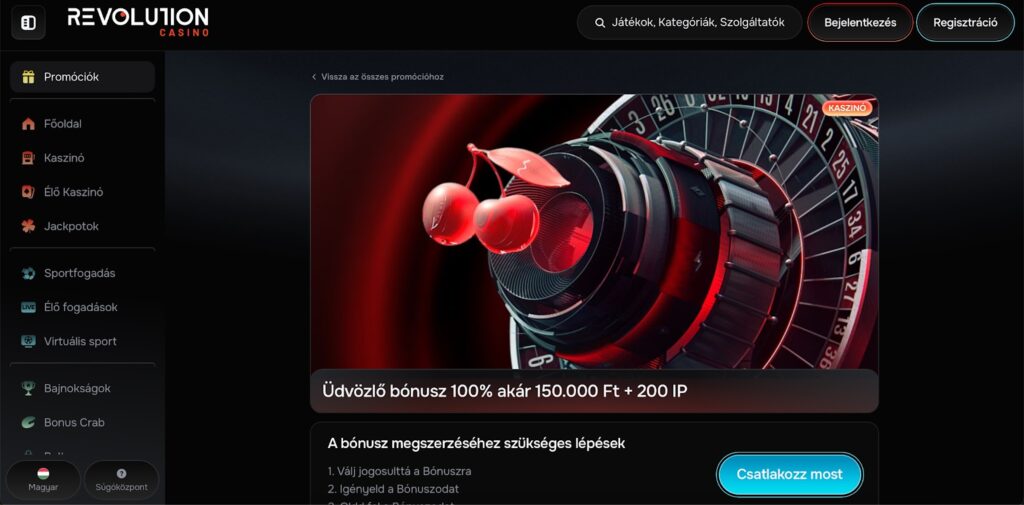Click the LIVE icon for Élő fogadások

tap(28, 307)
